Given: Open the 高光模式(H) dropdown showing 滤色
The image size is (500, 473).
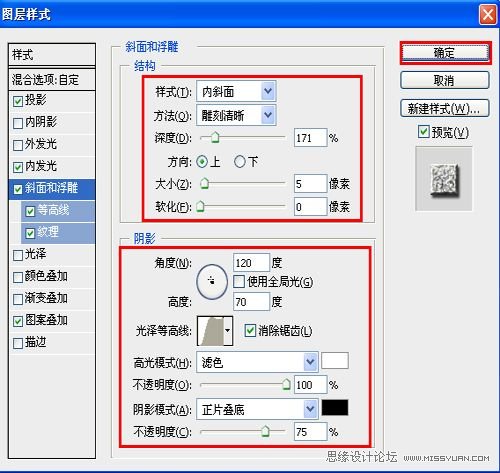Looking at the screenshot, I should pyautogui.click(x=257, y=362).
